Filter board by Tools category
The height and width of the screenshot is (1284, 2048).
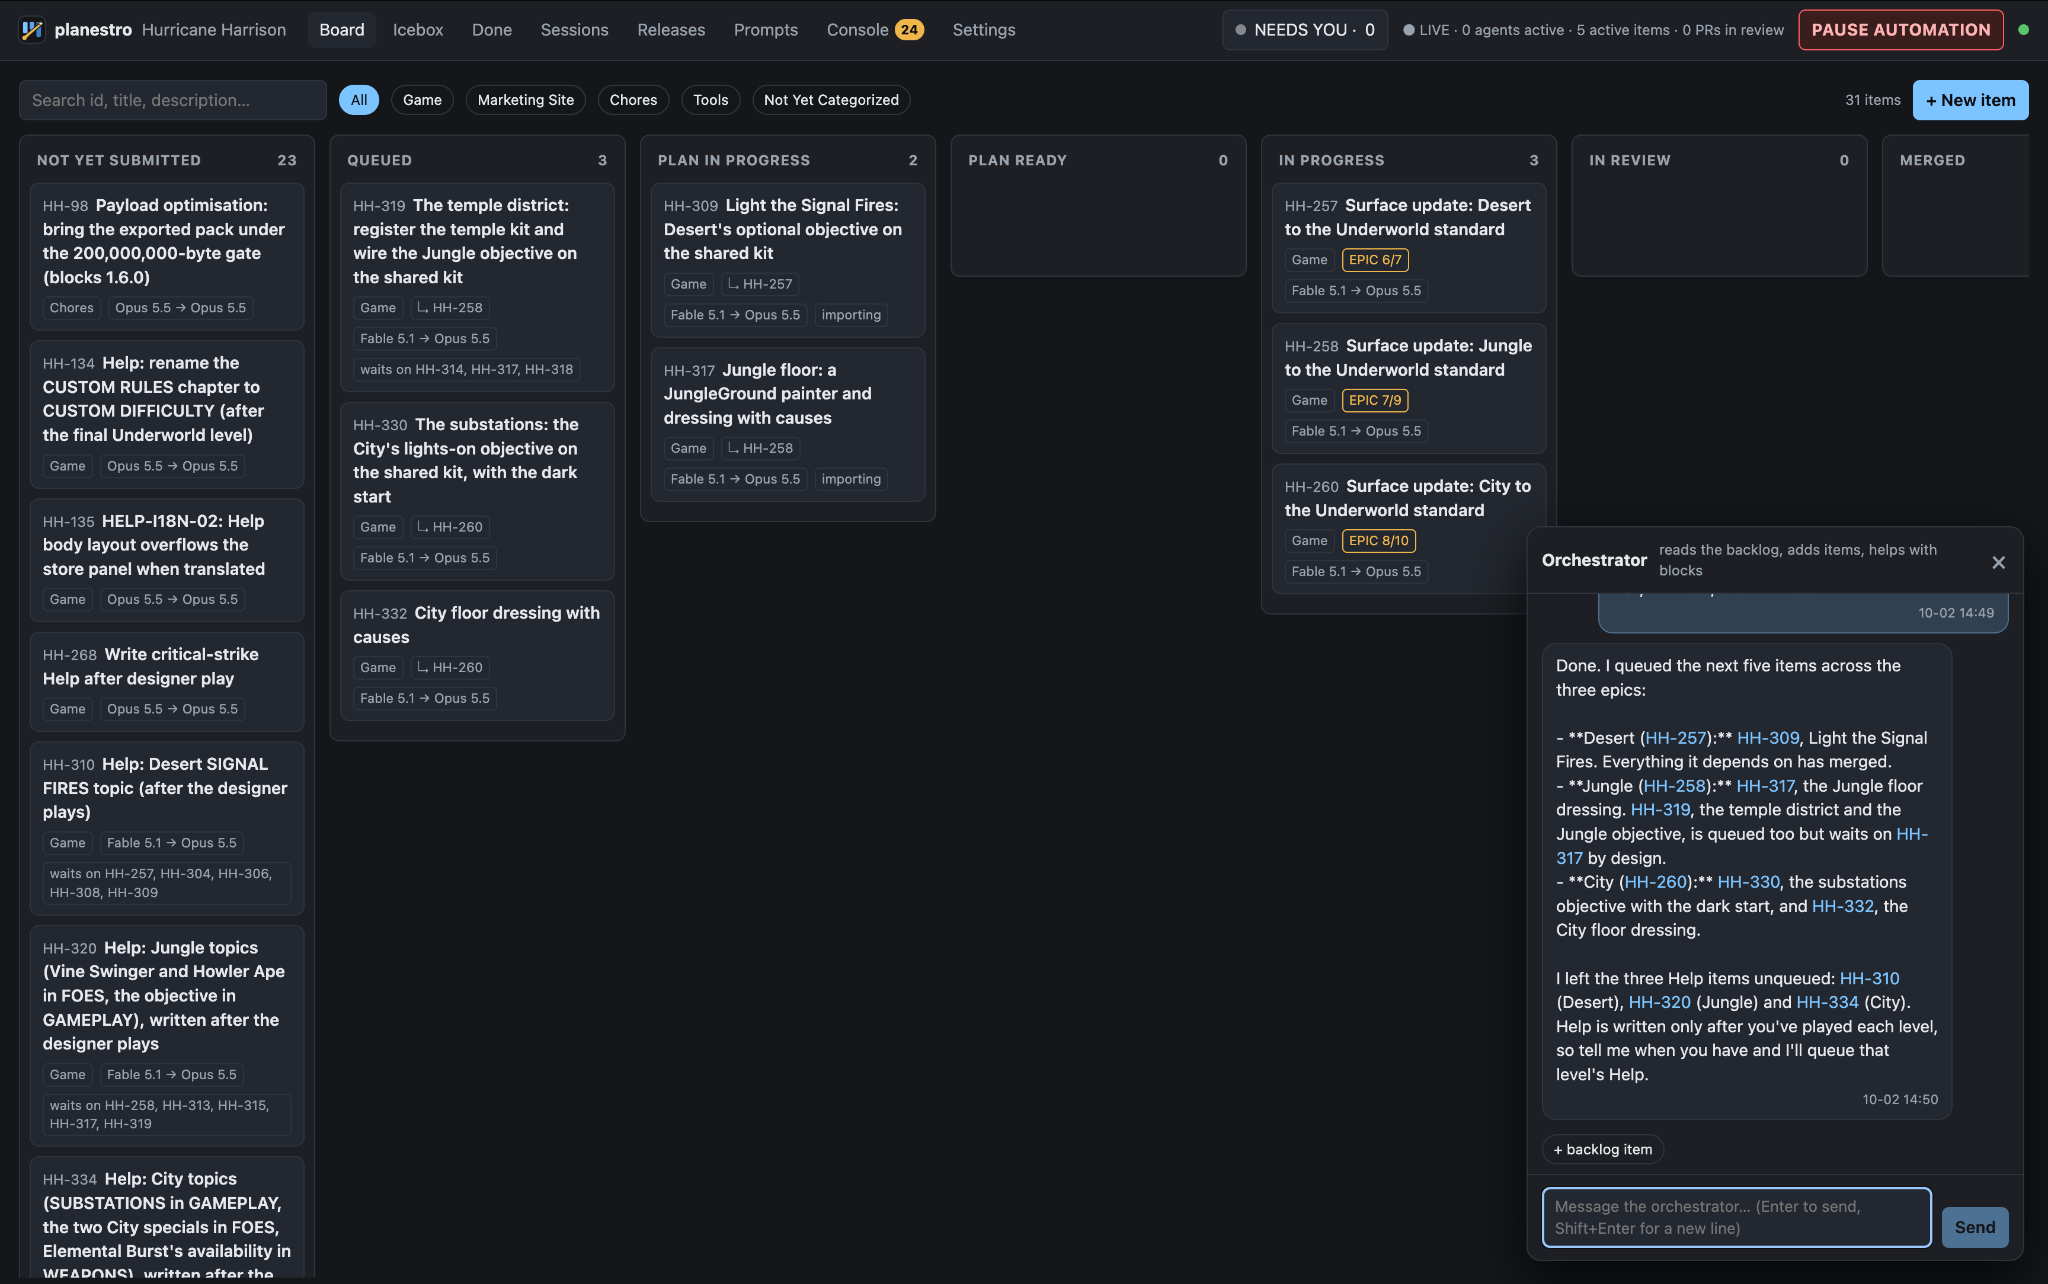(x=711, y=100)
